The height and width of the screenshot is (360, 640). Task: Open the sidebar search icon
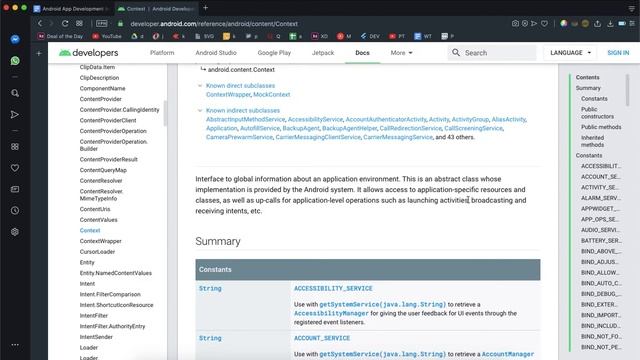15,93
